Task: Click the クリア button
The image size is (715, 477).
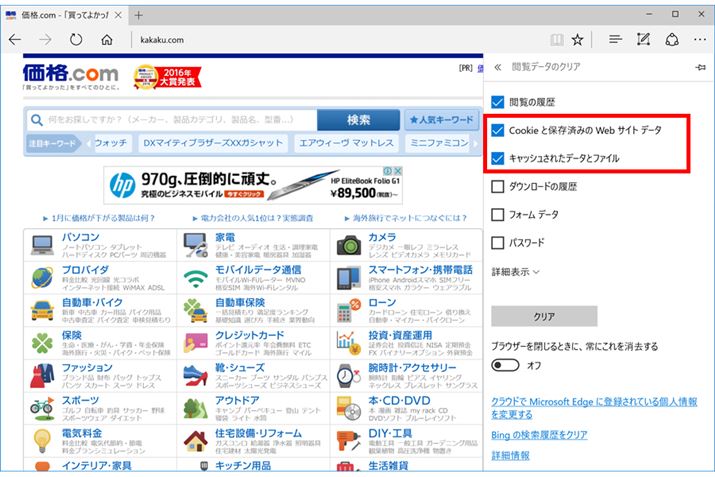Action: coord(544,316)
